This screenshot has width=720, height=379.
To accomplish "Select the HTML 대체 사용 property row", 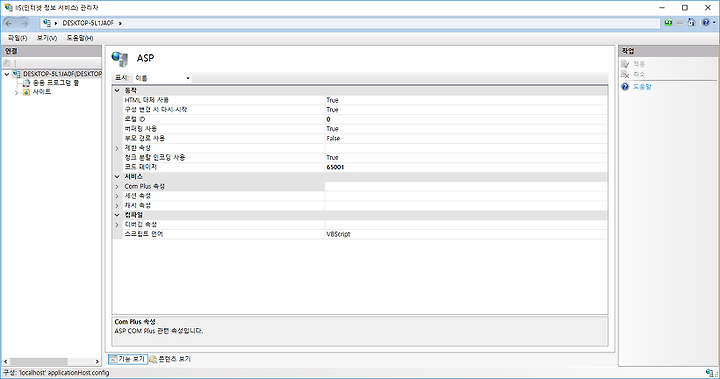I will [365, 100].
